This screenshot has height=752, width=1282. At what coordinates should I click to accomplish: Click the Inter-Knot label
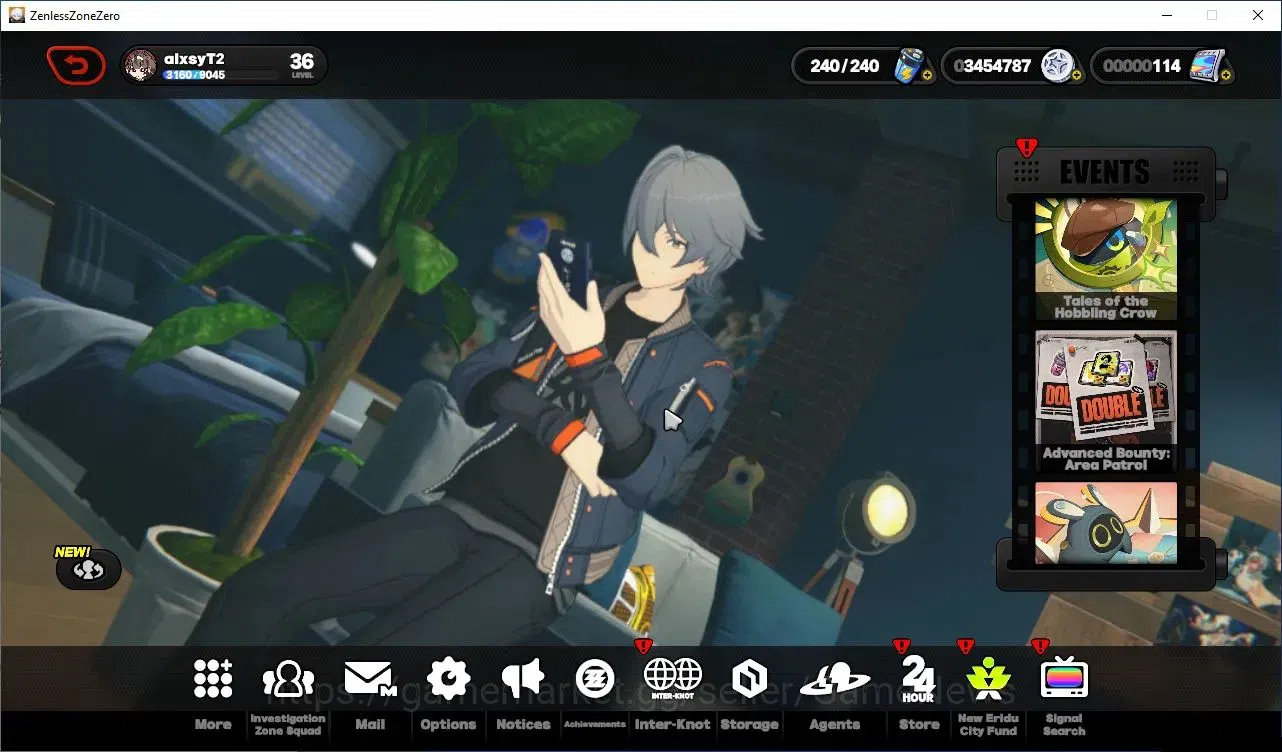[673, 724]
